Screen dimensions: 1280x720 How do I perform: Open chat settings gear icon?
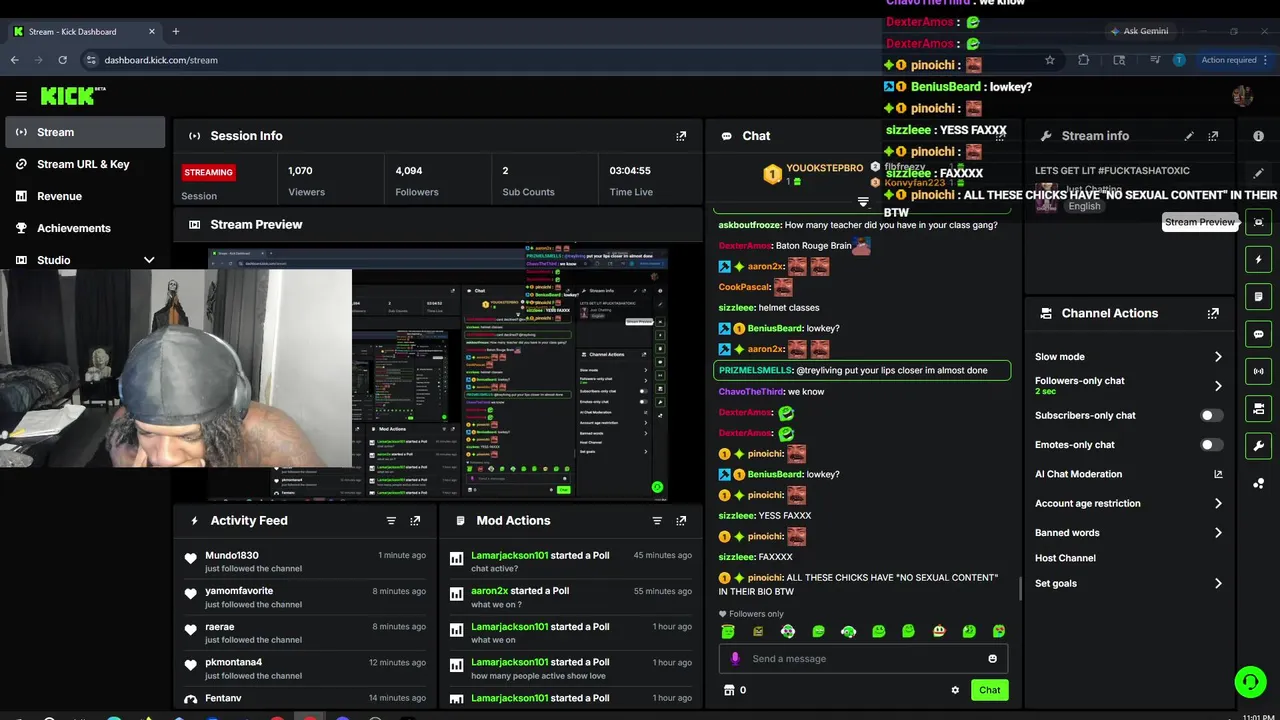point(955,690)
